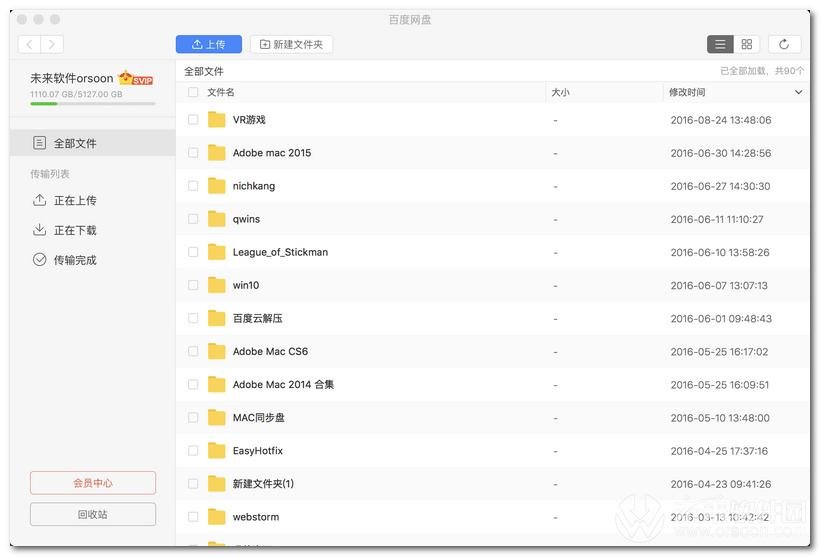Click the date 2016-08-24 13:48:06
Screen dimensions: 821x557
click(x=721, y=120)
